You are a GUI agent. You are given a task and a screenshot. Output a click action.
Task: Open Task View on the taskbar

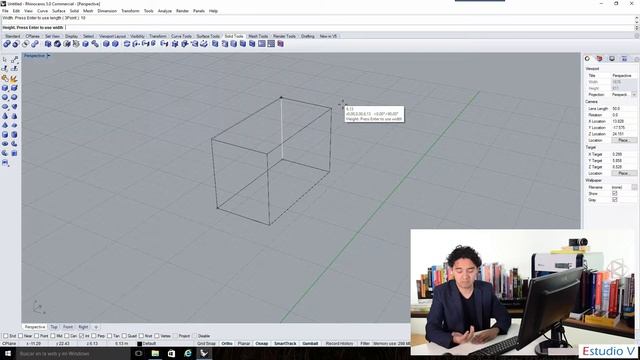point(138,353)
